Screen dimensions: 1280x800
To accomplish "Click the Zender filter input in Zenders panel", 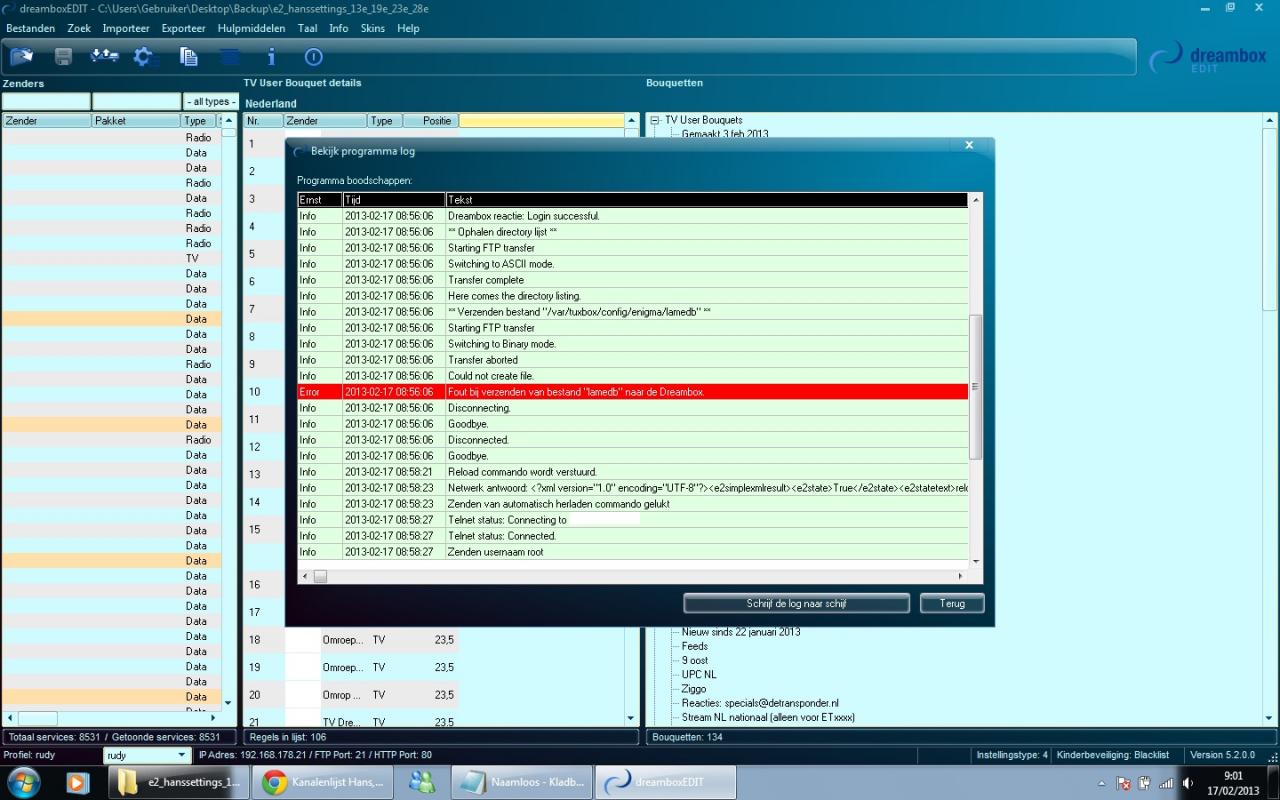I will coord(46,102).
